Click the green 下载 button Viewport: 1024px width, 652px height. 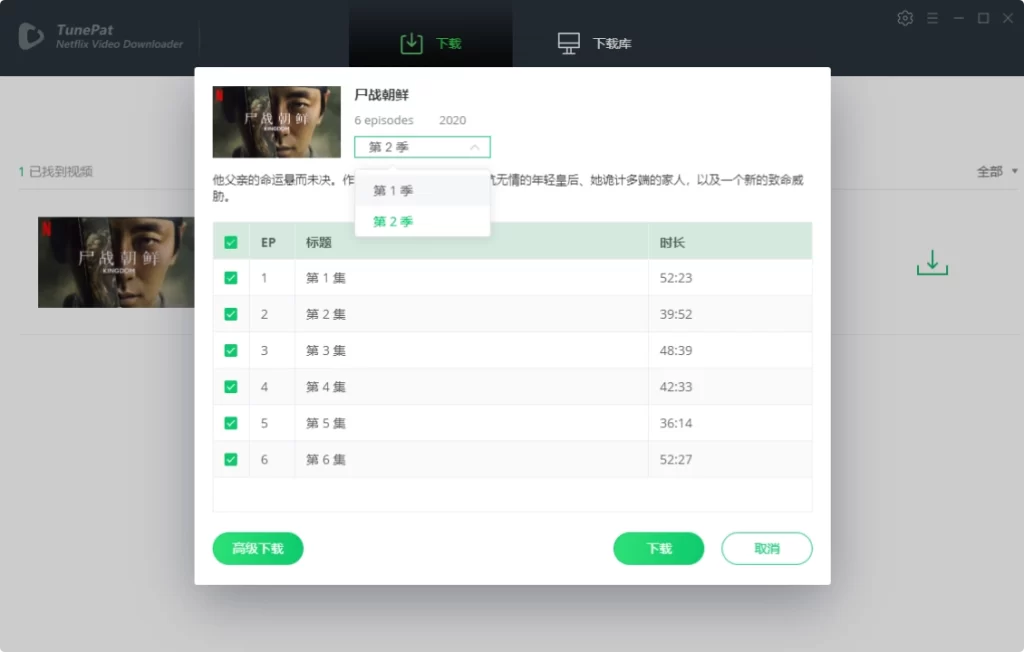[658, 548]
